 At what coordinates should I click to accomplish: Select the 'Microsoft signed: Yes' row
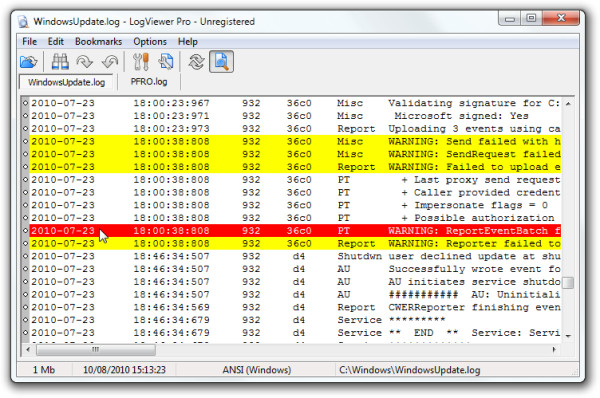295,116
